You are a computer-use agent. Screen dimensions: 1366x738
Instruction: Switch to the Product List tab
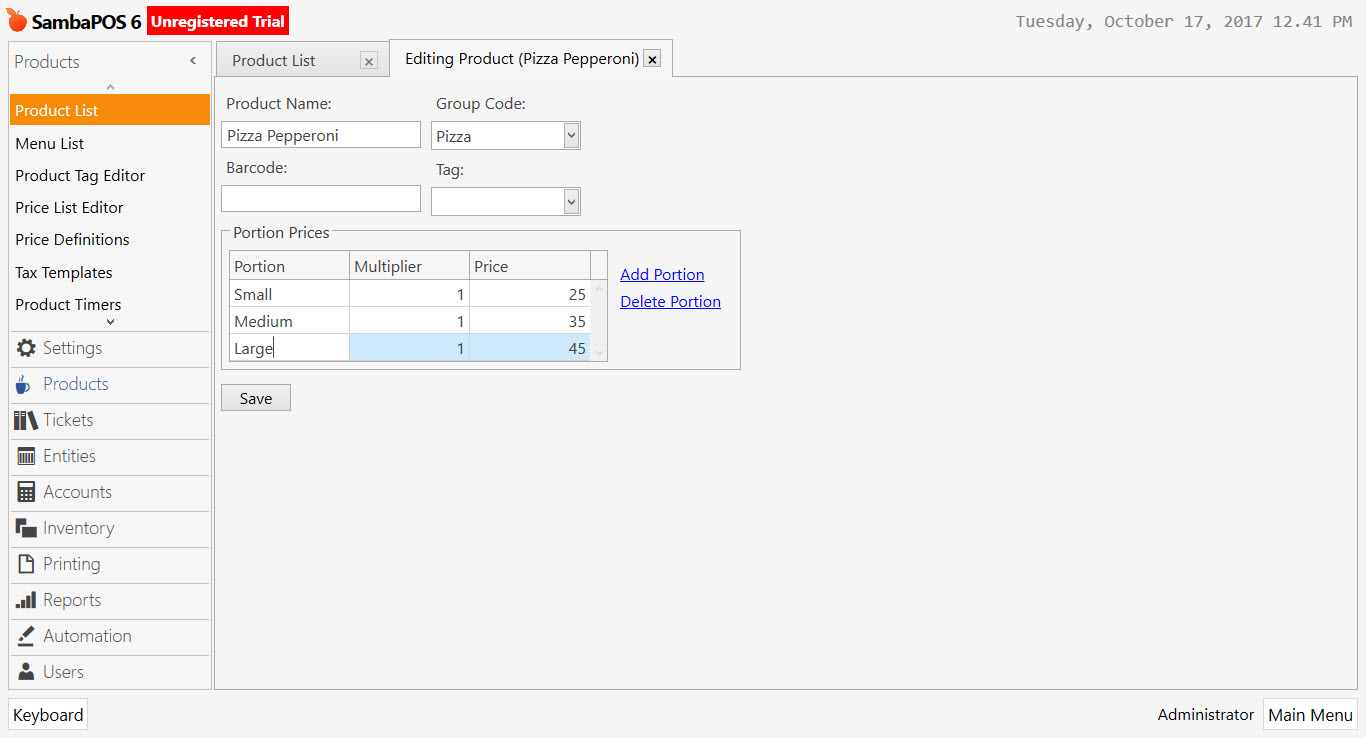[273, 60]
